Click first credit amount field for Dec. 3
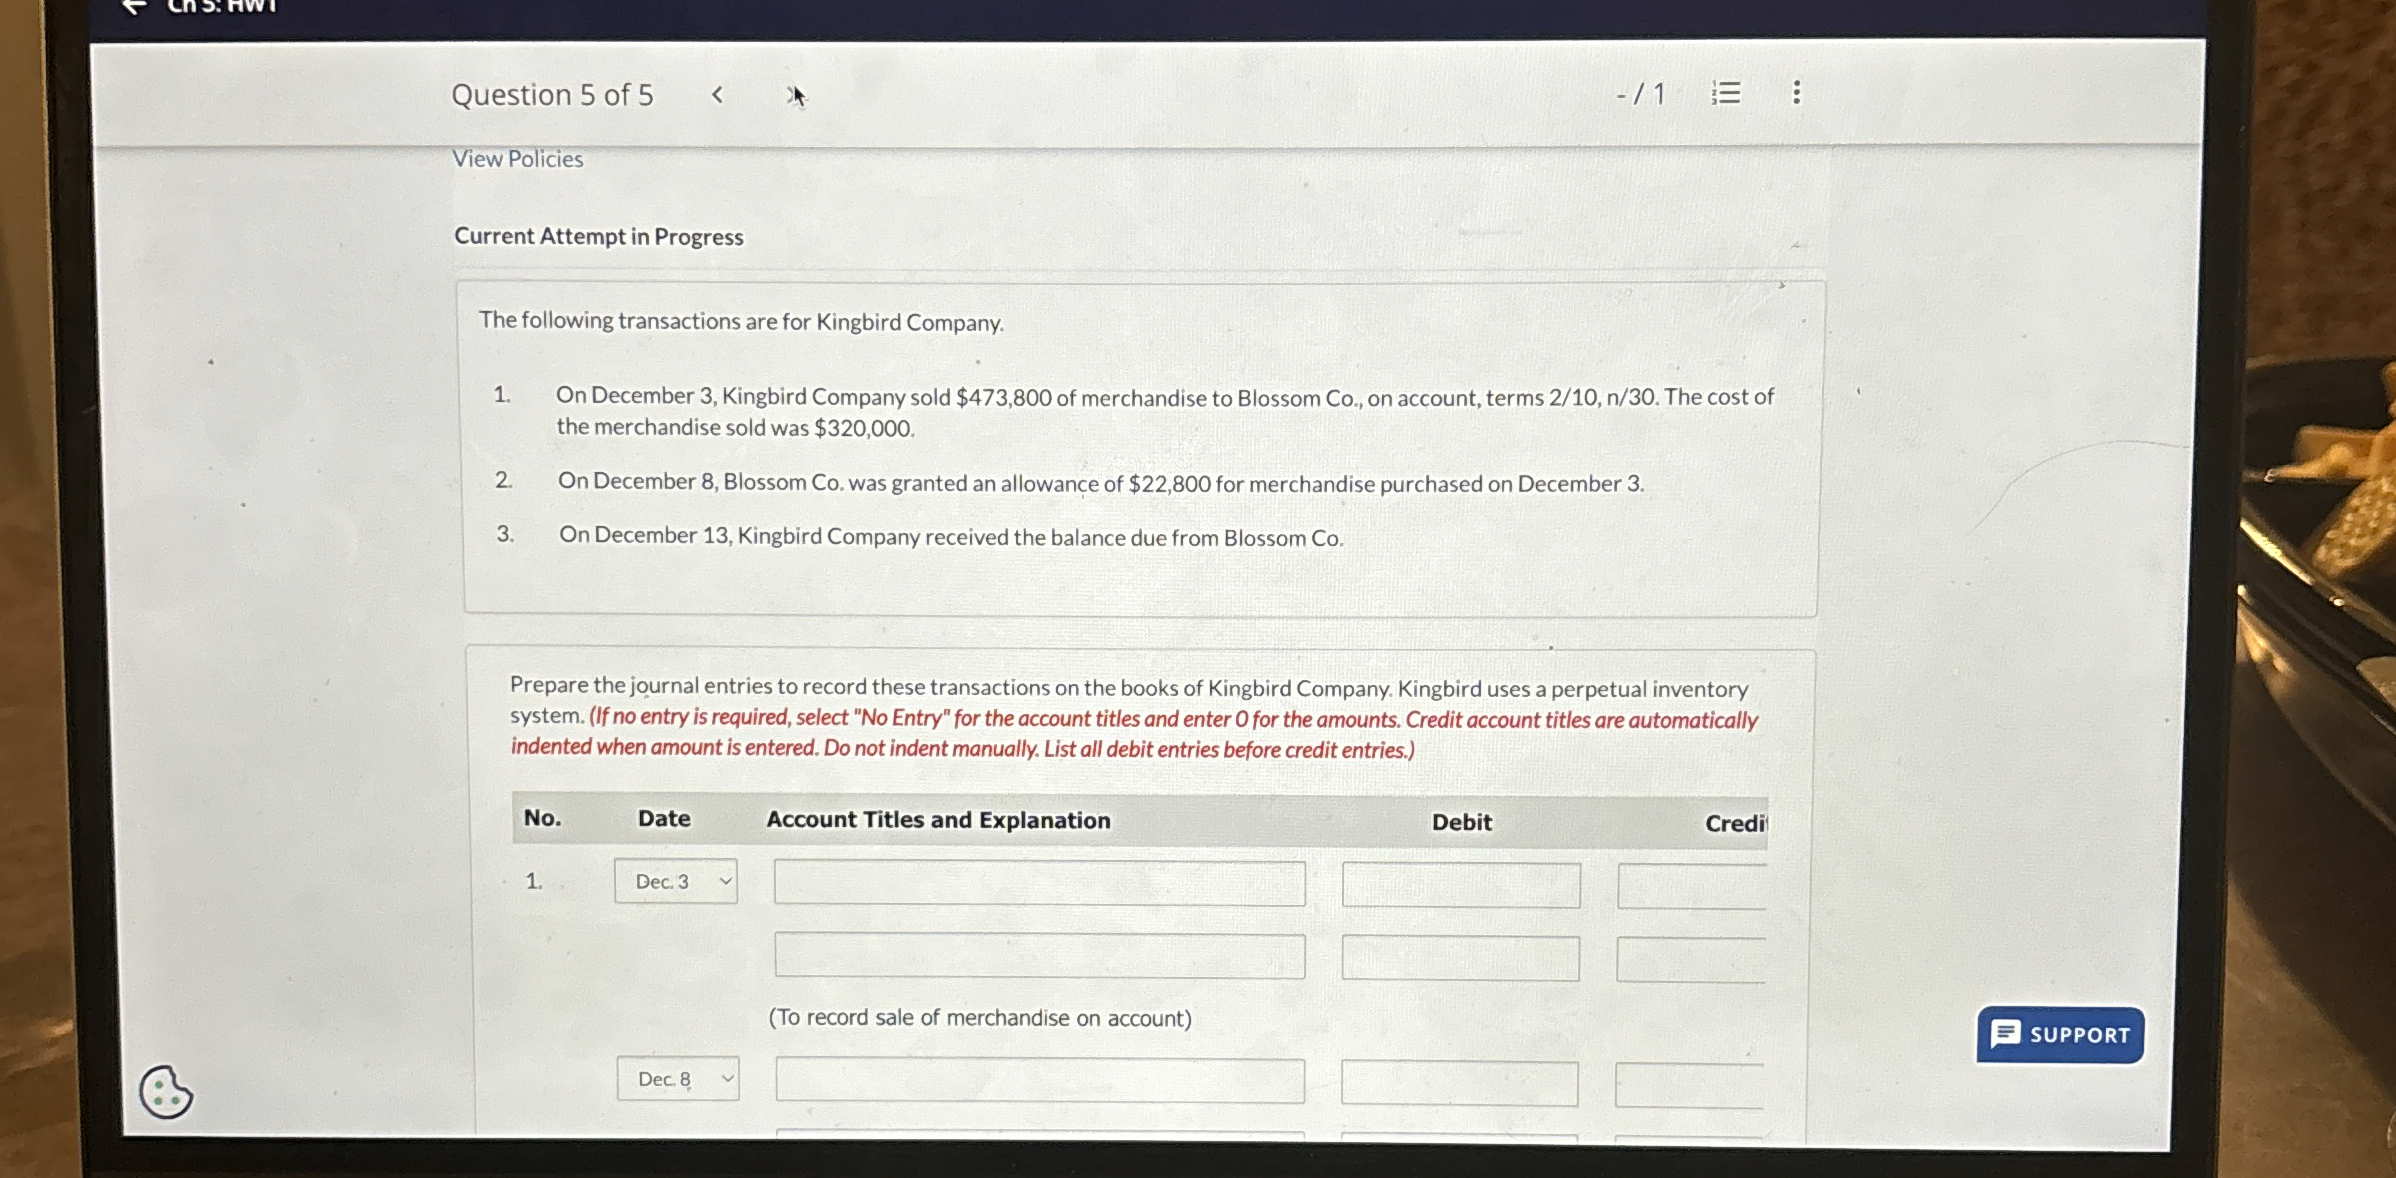Viewport: 2396px width, 1178px height. pos(1690,886)
